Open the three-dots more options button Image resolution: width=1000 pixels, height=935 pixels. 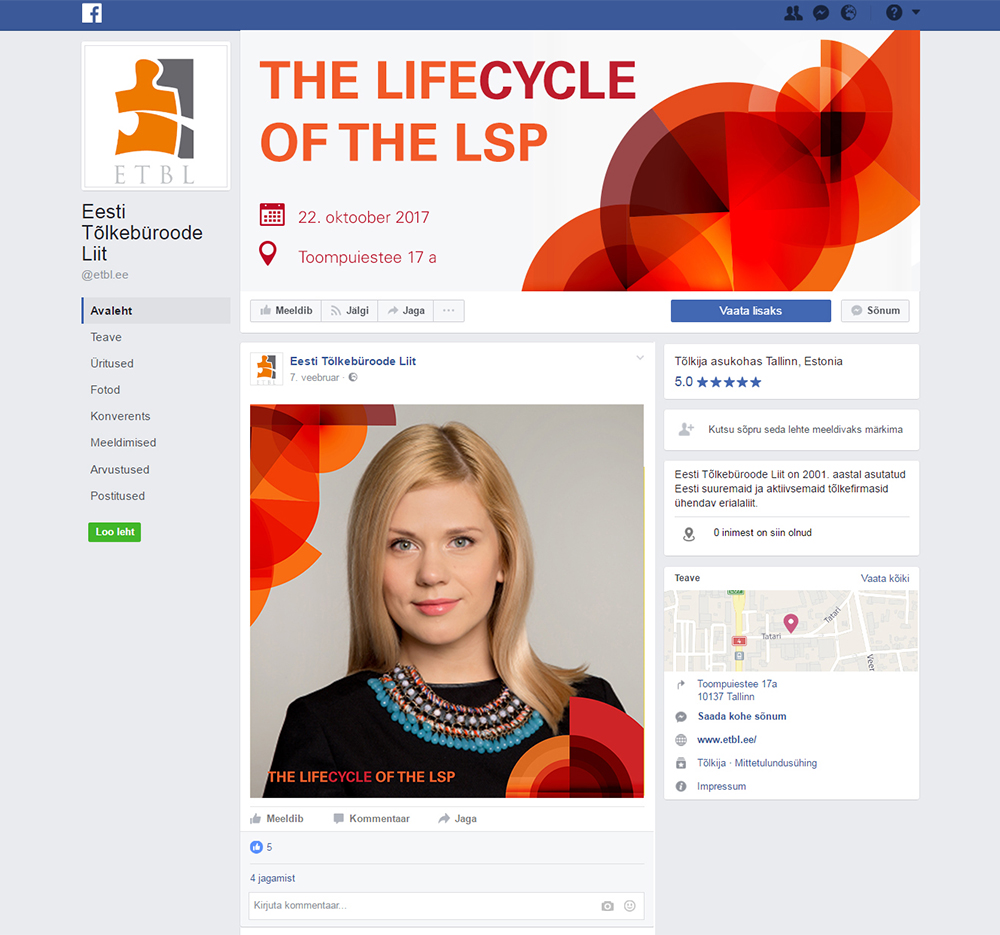coord(448,311)
